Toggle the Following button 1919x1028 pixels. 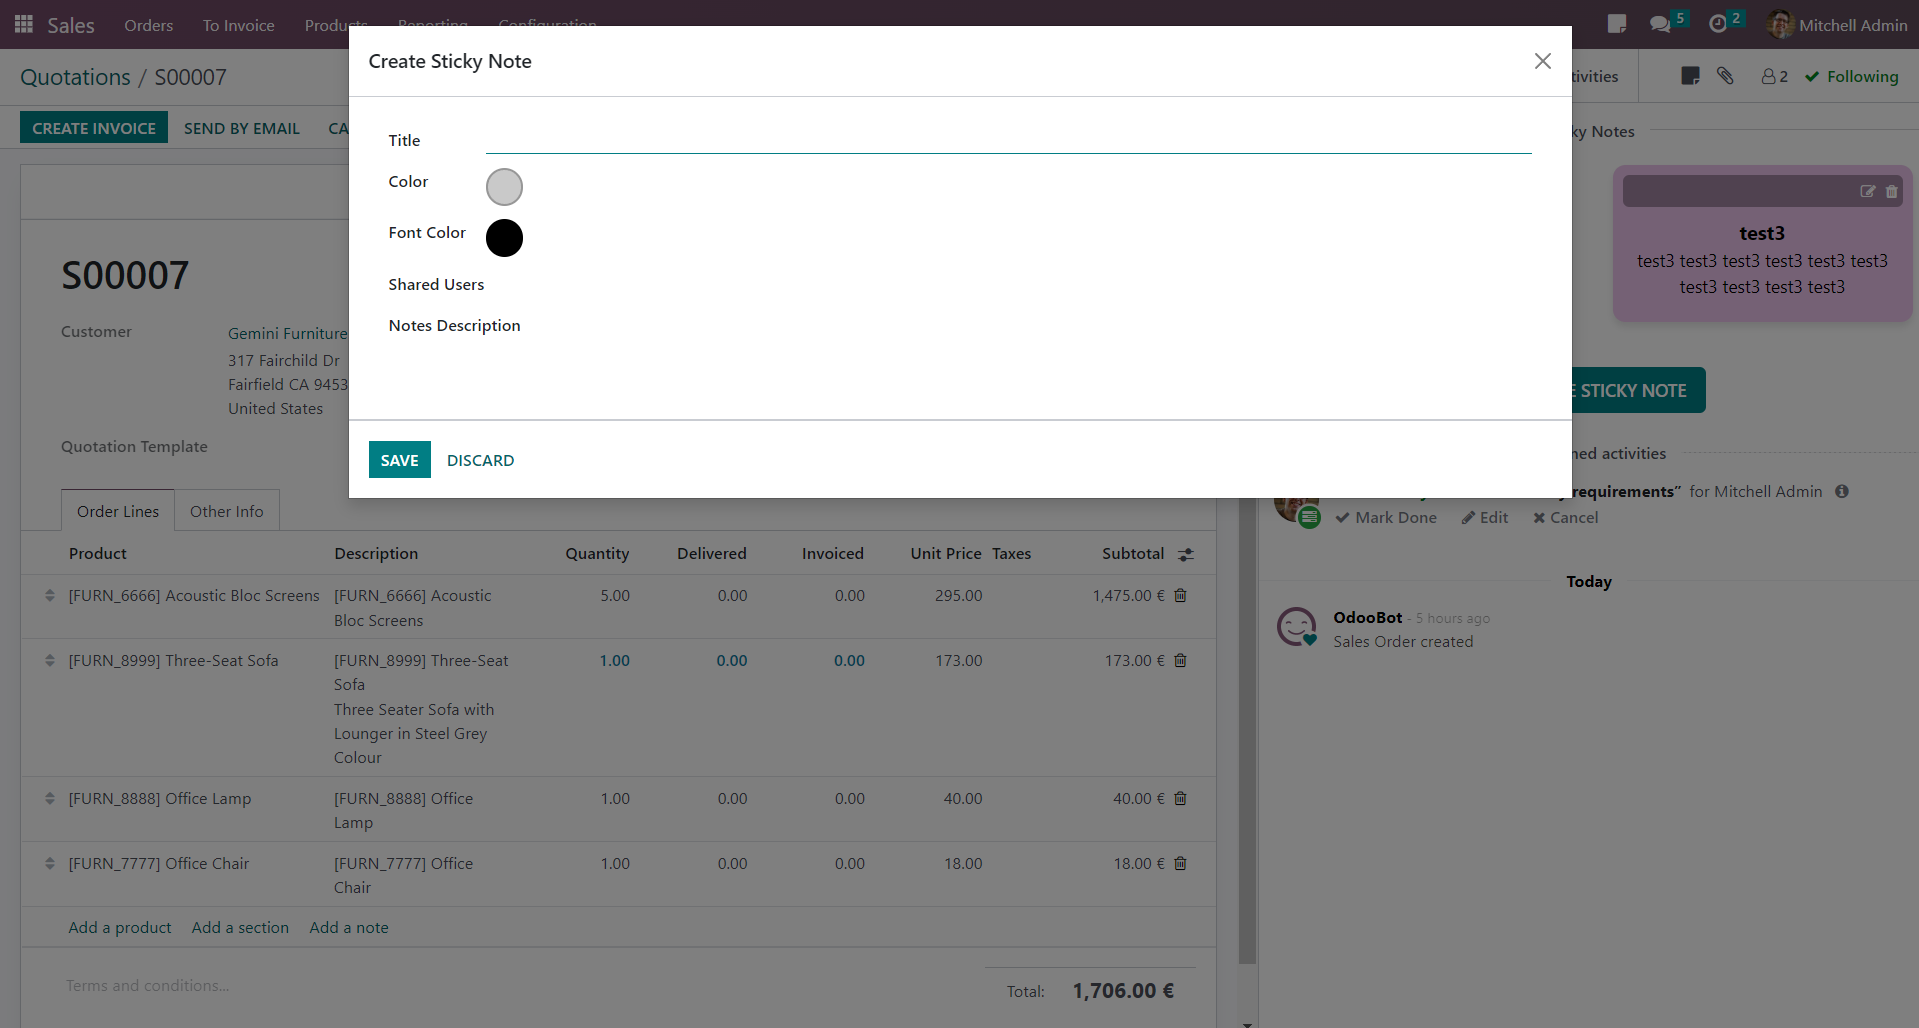pos(1851,76)
